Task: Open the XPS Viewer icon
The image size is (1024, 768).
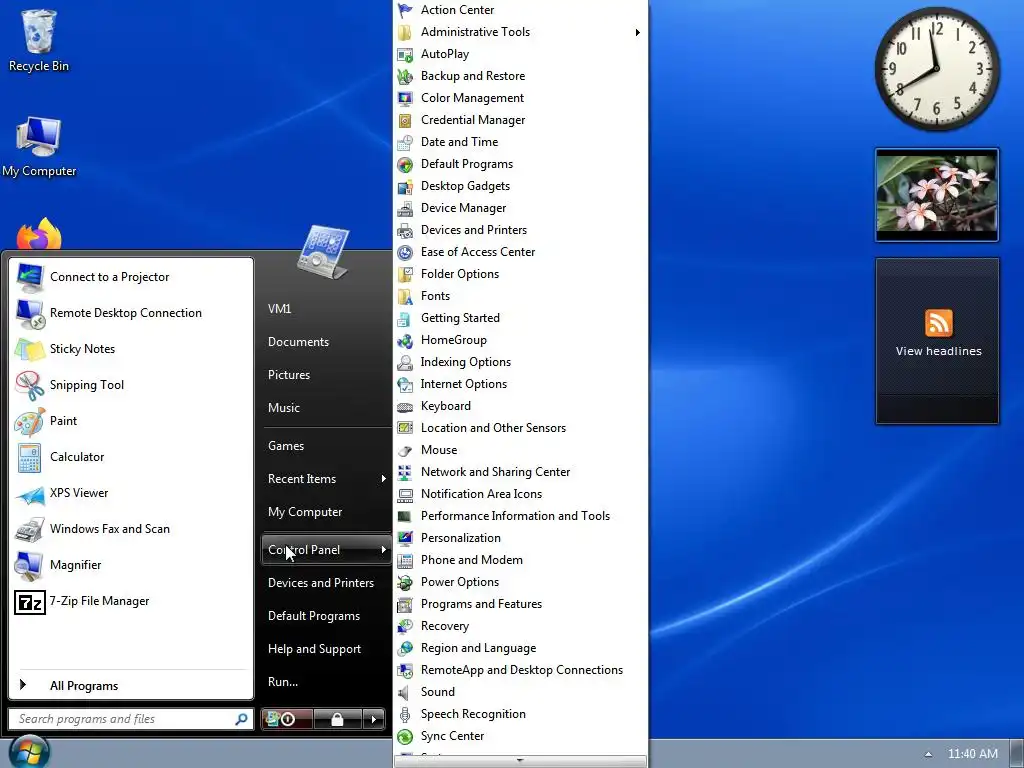Action: tap(30, 494)
